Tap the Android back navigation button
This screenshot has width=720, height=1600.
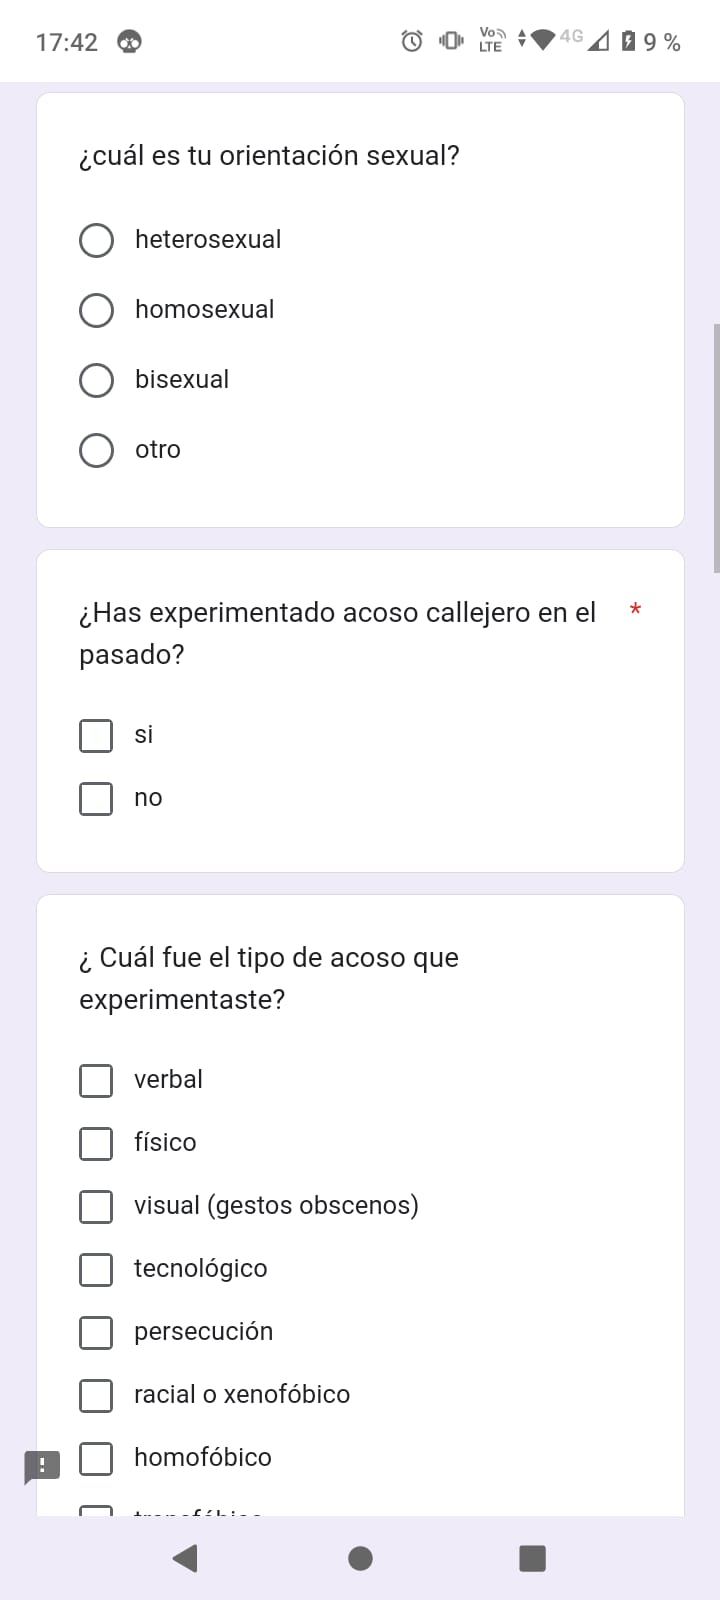coord(185,1558)
